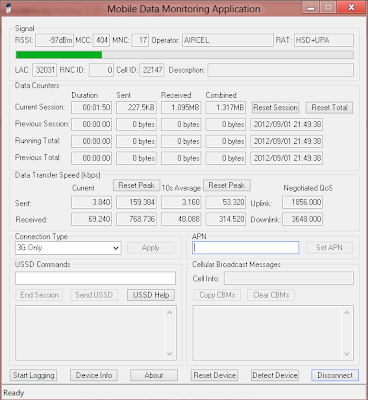Click 10s average received value 48.088
The width and height of the screenshot is (368, 400).
point(181,219)
